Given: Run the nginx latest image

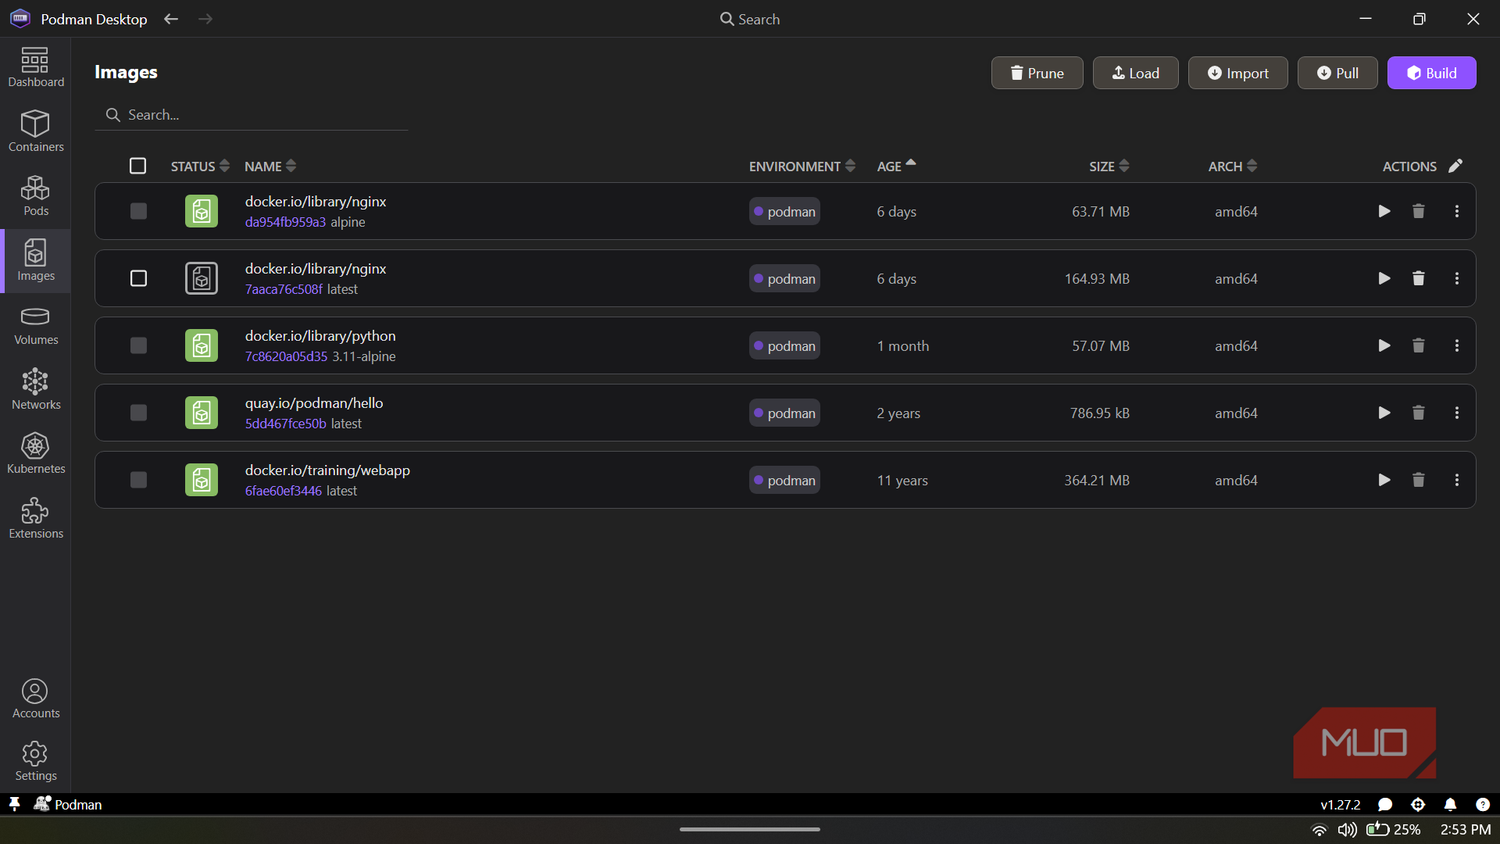Looking at the screenshot, I should tap(1384, 278).
